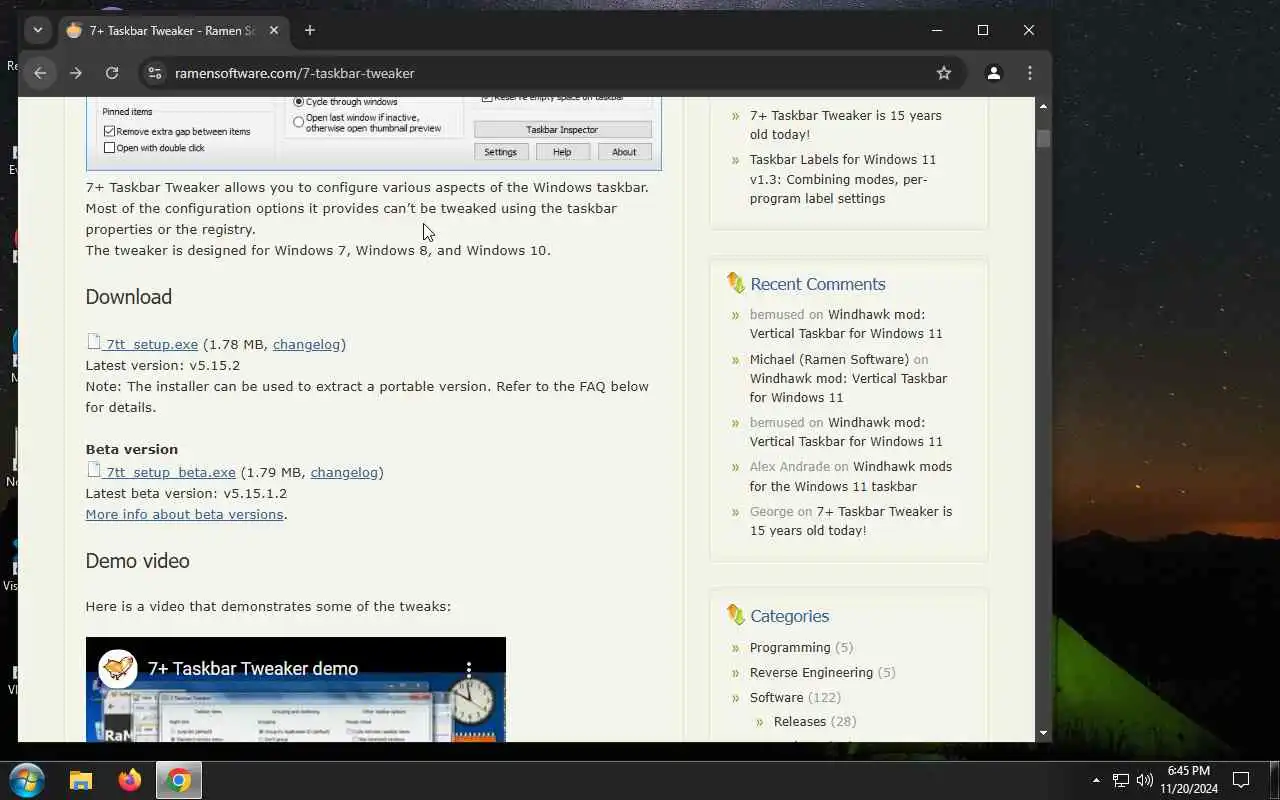1280x800 pixels.
Task: Open the volume control tray icon
Action: (x=1145, y=780)
